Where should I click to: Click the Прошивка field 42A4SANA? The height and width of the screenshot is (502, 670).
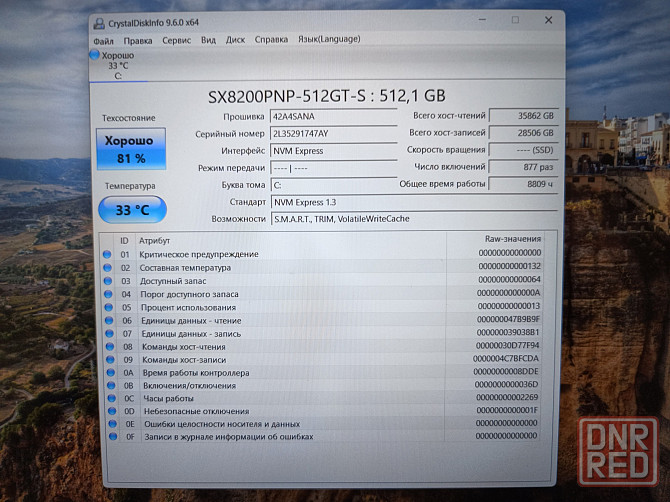pyautogui.click(x=333, y=117)
